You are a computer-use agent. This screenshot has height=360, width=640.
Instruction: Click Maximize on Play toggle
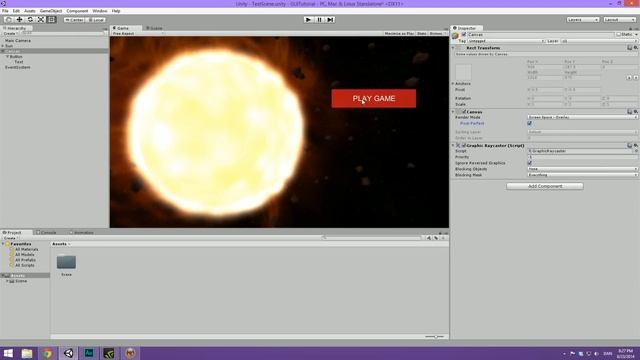point(399,33)
